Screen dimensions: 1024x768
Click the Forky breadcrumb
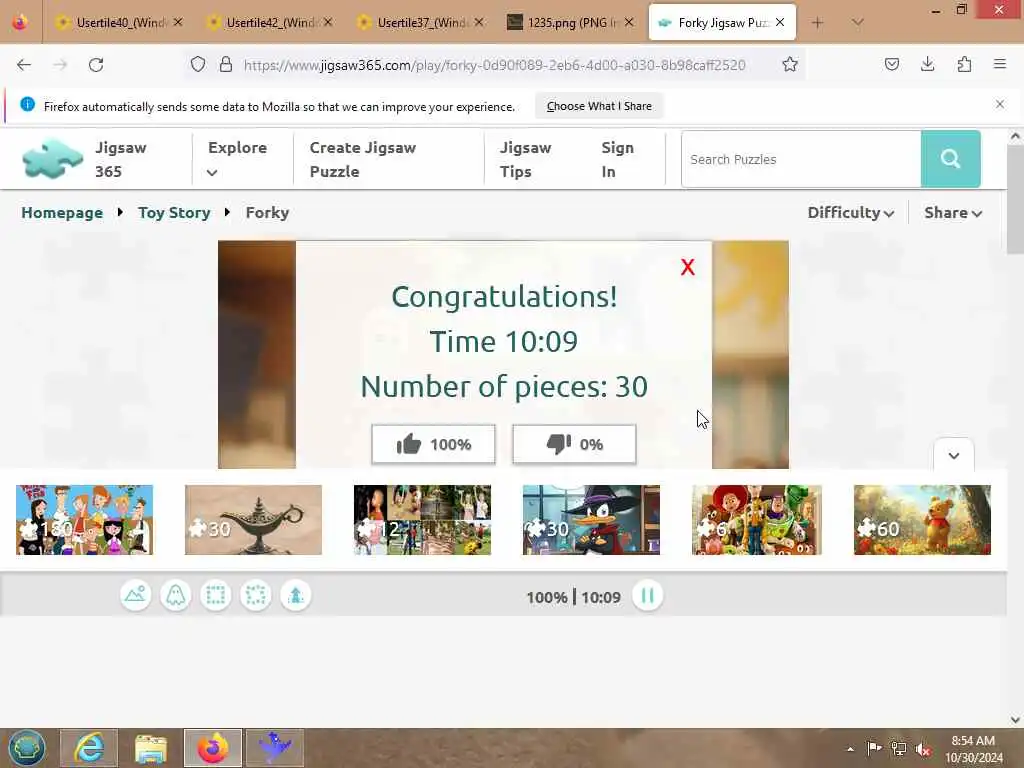coord(267,213)
